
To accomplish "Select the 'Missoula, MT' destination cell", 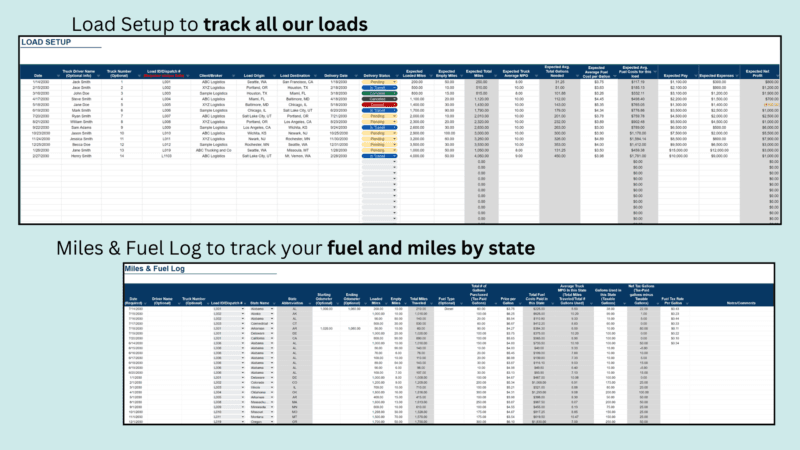I will click(x=298, y=151).
